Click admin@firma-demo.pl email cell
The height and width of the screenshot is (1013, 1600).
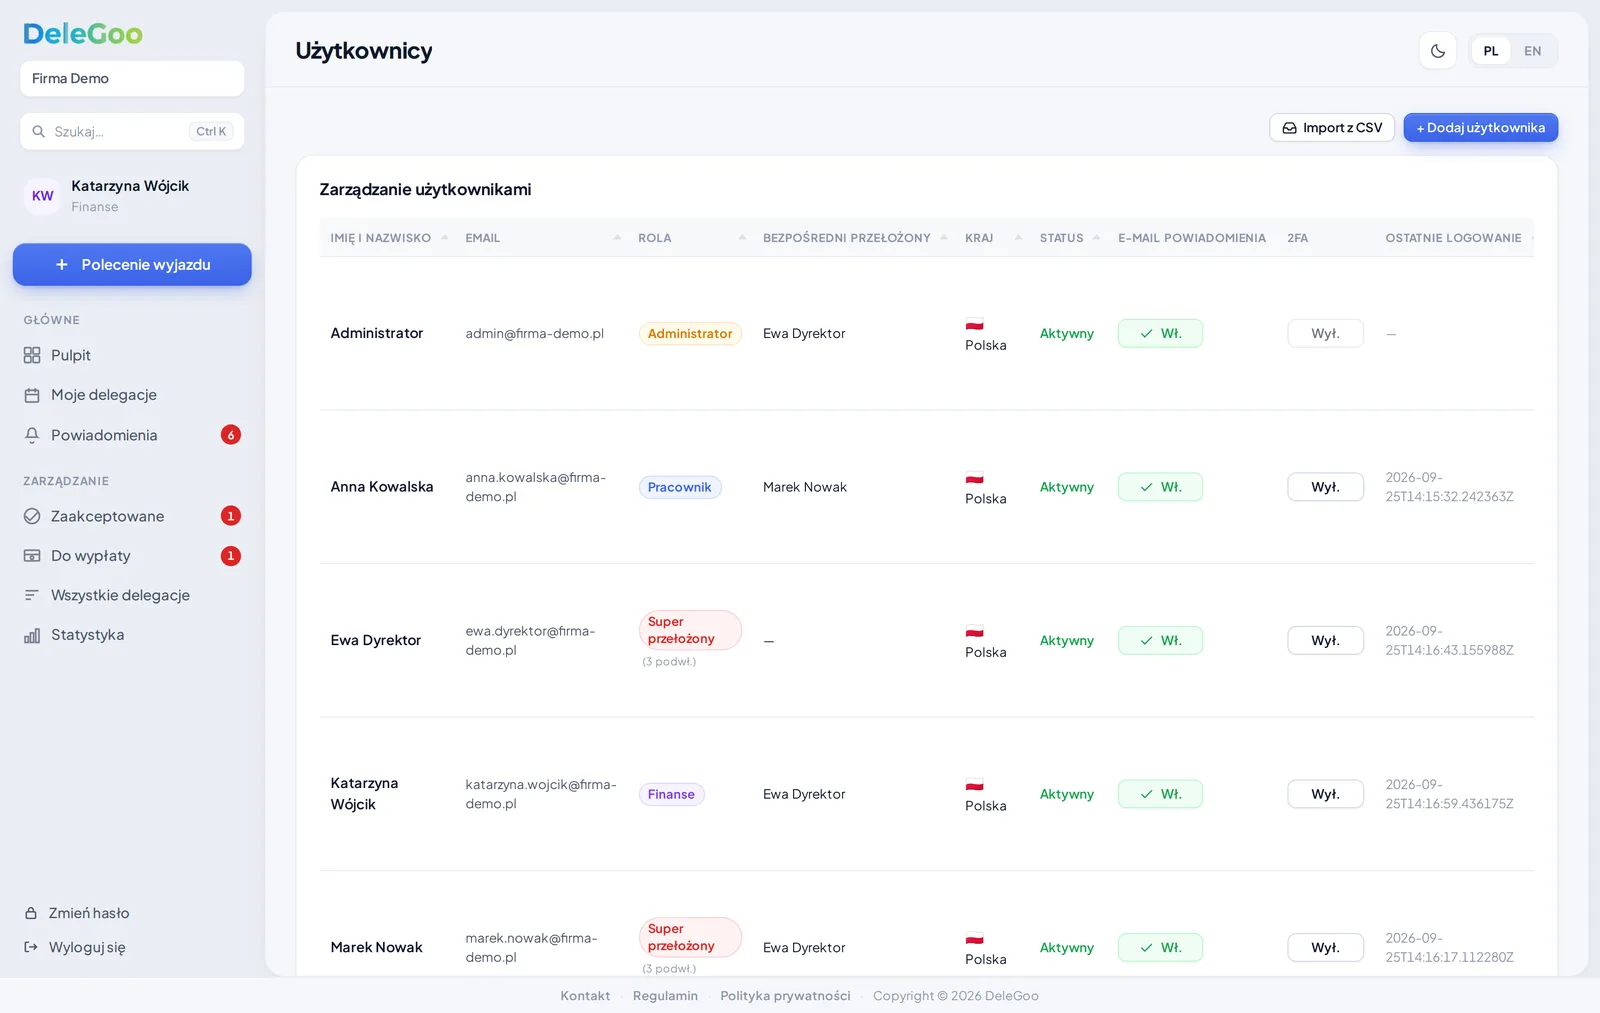(x=535, y=333)
